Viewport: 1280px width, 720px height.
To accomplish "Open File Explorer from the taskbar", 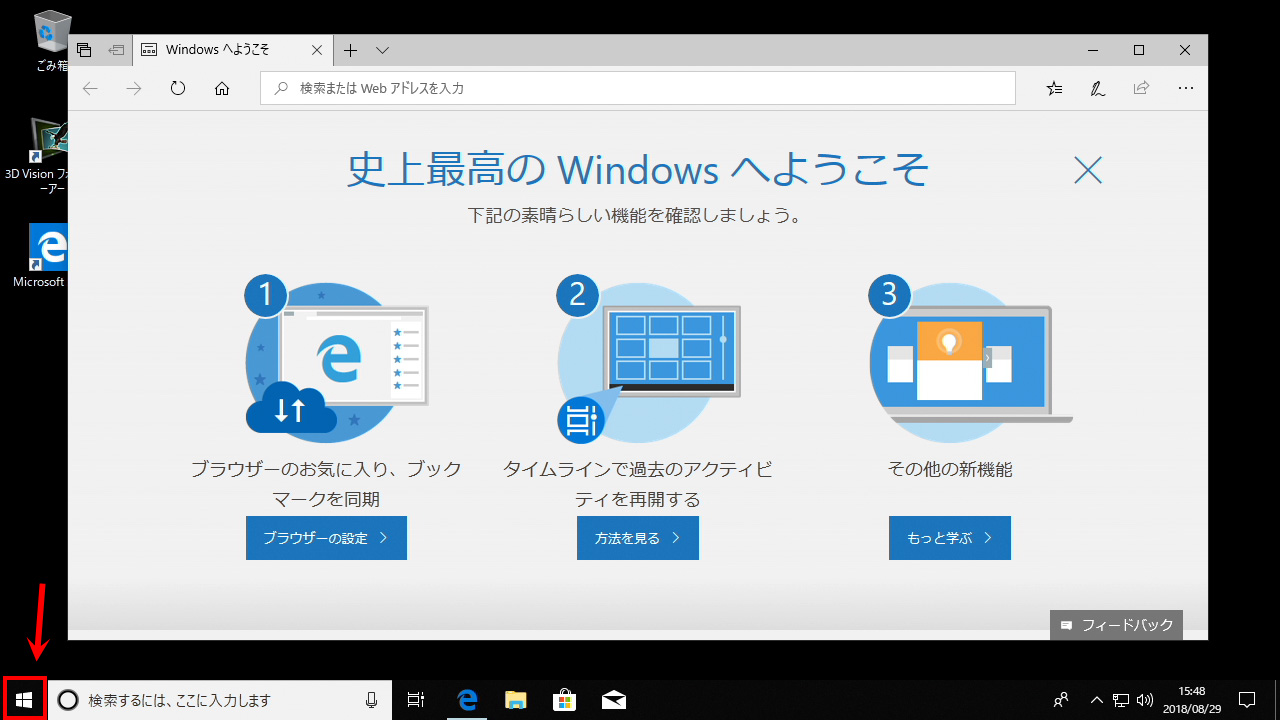I will click(x=515, y=700).
